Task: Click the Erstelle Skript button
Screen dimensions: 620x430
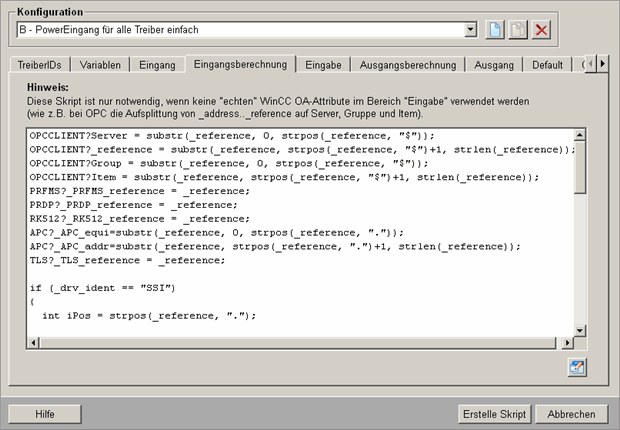Action: pos(494,414)
